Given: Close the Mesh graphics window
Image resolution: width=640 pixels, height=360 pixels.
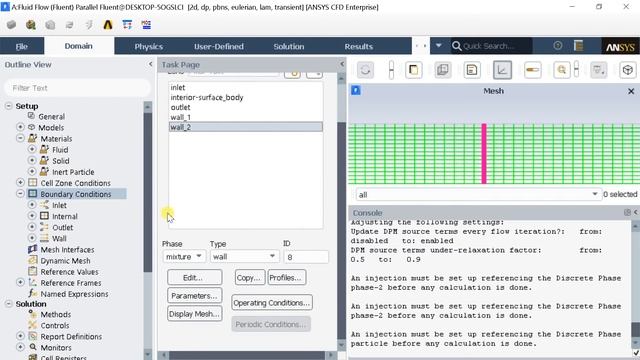Looking at the screenshot, I should (x=631, y=91).
